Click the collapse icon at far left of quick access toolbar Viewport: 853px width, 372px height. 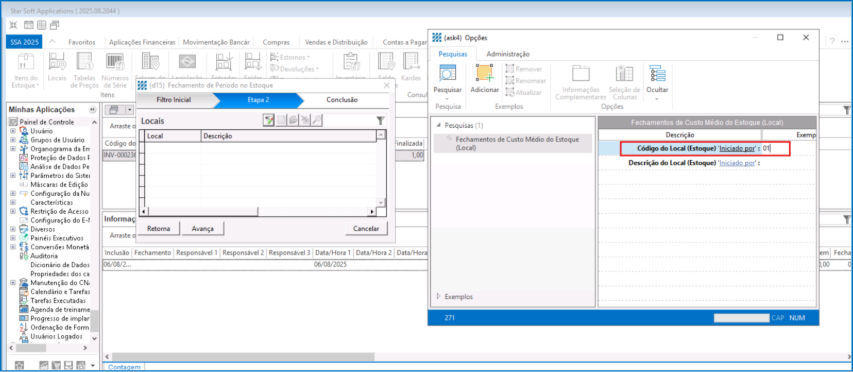(x=14, y=25)
